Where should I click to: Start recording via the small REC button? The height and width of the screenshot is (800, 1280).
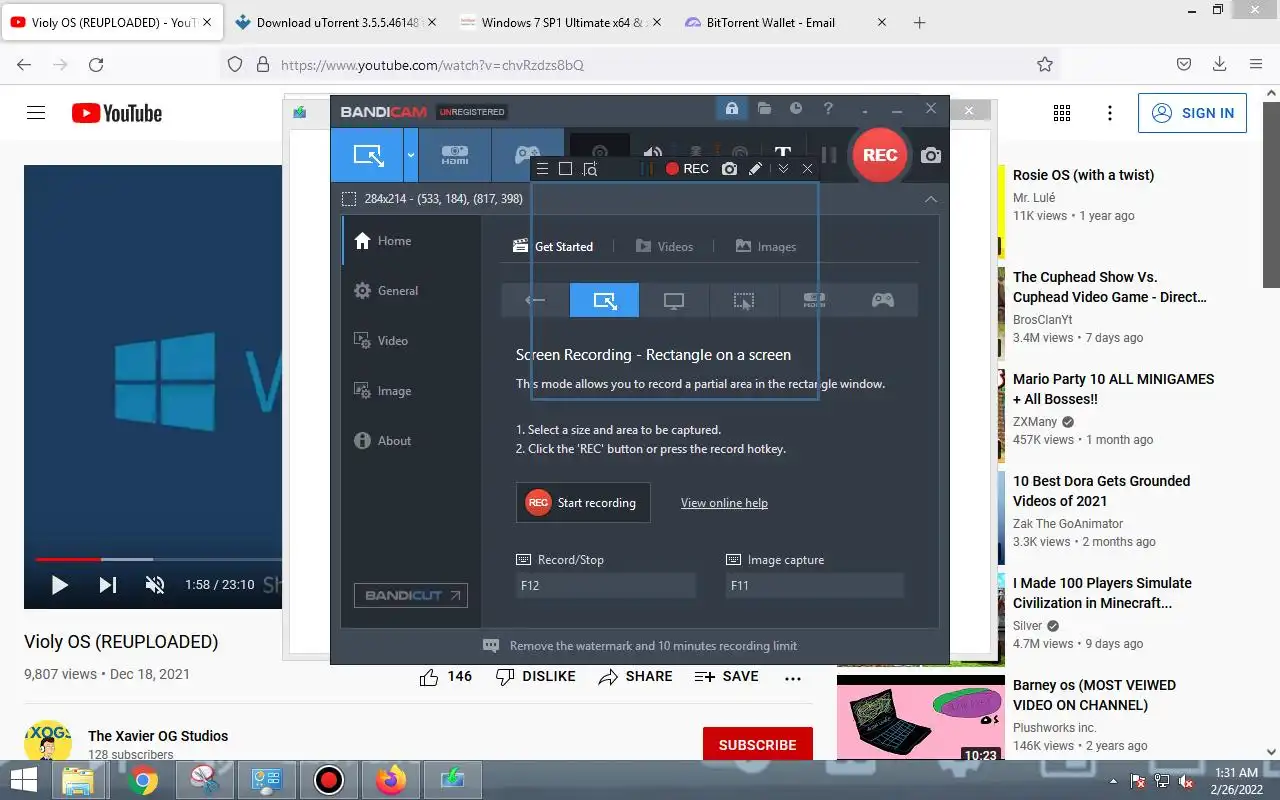pos(687,169)
